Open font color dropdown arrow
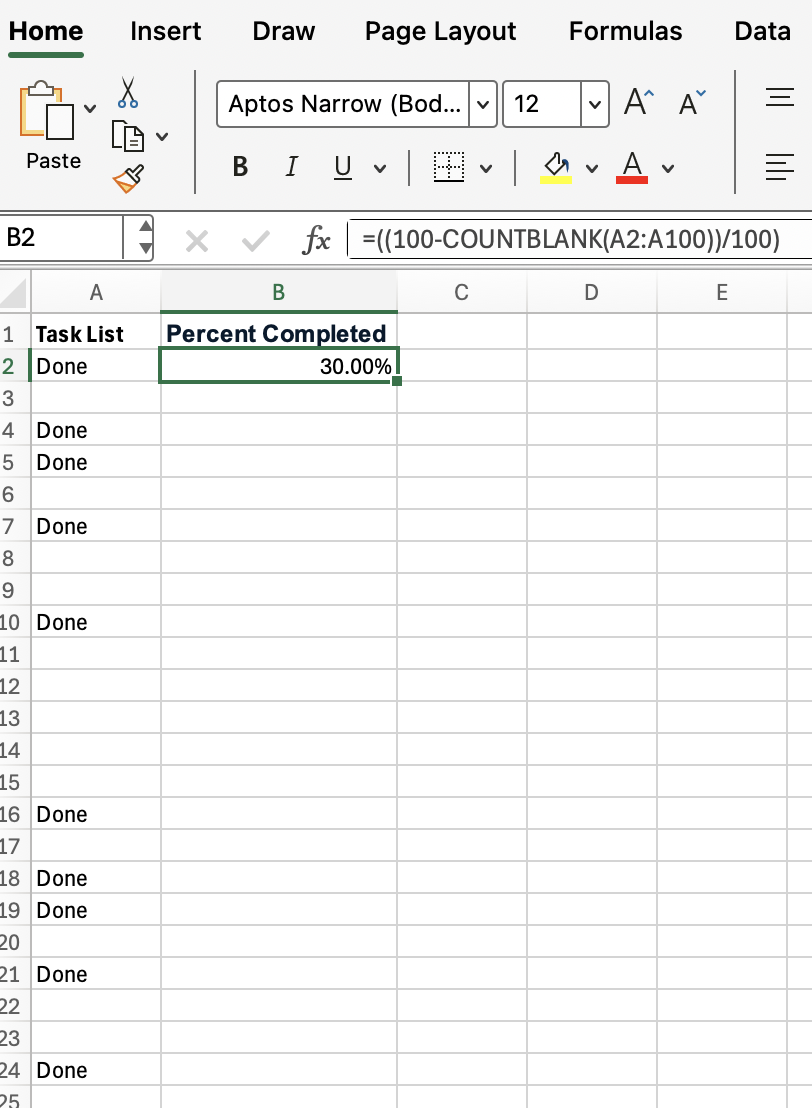 [668, 168]
